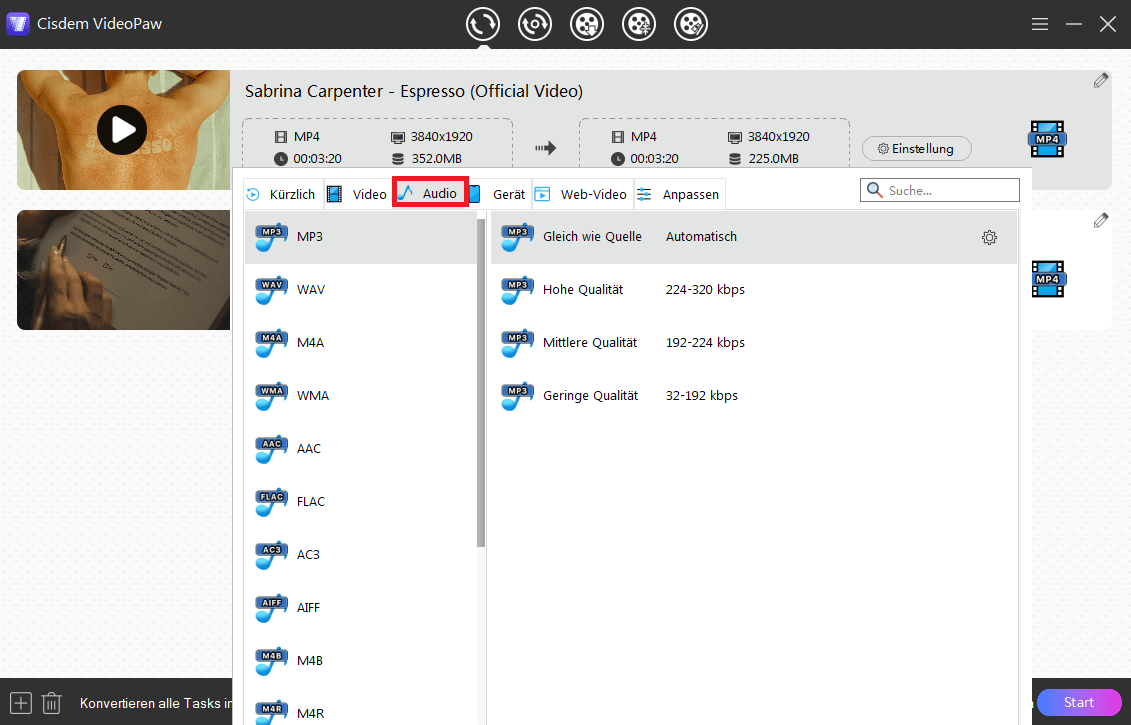This screenshot has width=1131, height=725.
Task: Click the Einstellung button
Action: [916, 149]
